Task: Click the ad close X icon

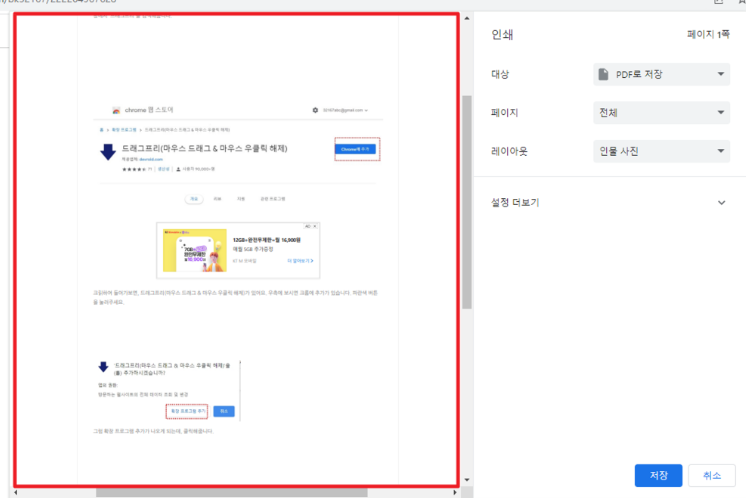Action: pyautogui.click(x=314, y=226)
